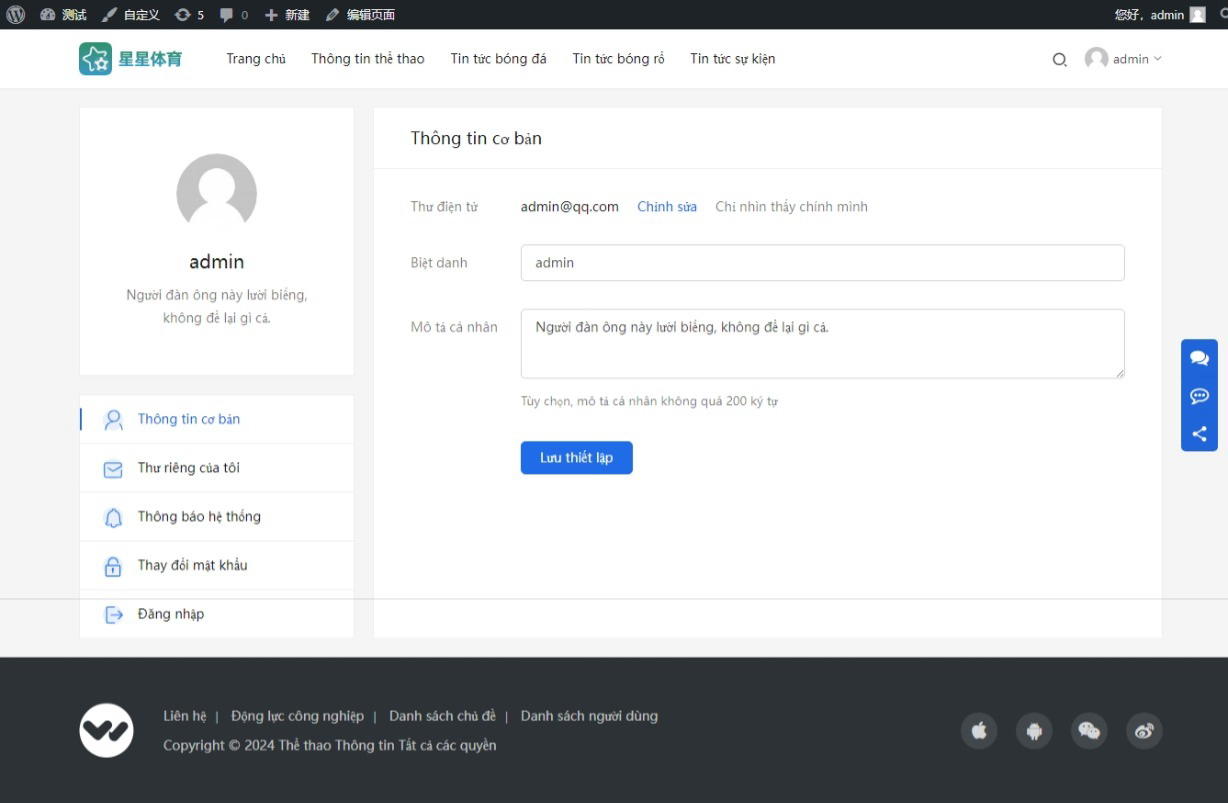Click the large profile avatar
Image resolution: width=1228 pixels, height=803 pixels.
click(x=217, y=194)
